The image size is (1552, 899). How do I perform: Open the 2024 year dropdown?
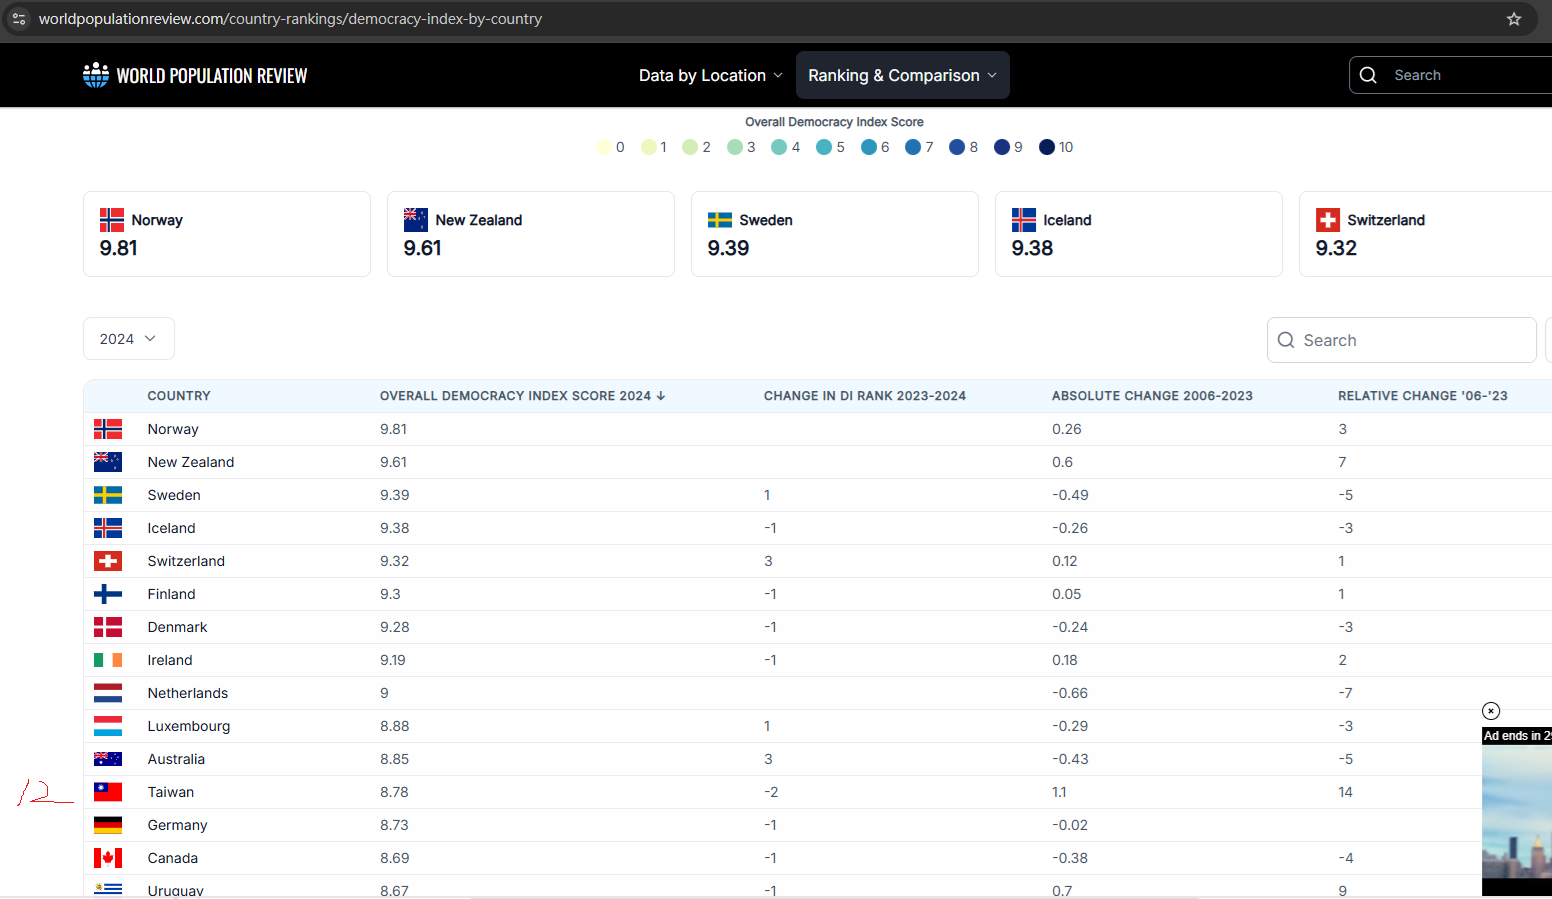tap(128, 339)
